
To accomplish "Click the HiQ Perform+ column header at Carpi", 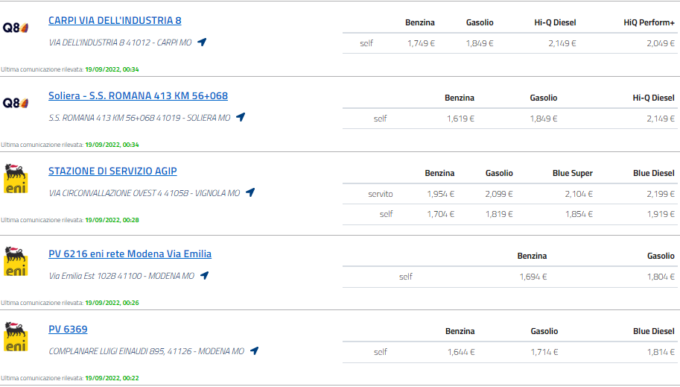I will 649,23.
